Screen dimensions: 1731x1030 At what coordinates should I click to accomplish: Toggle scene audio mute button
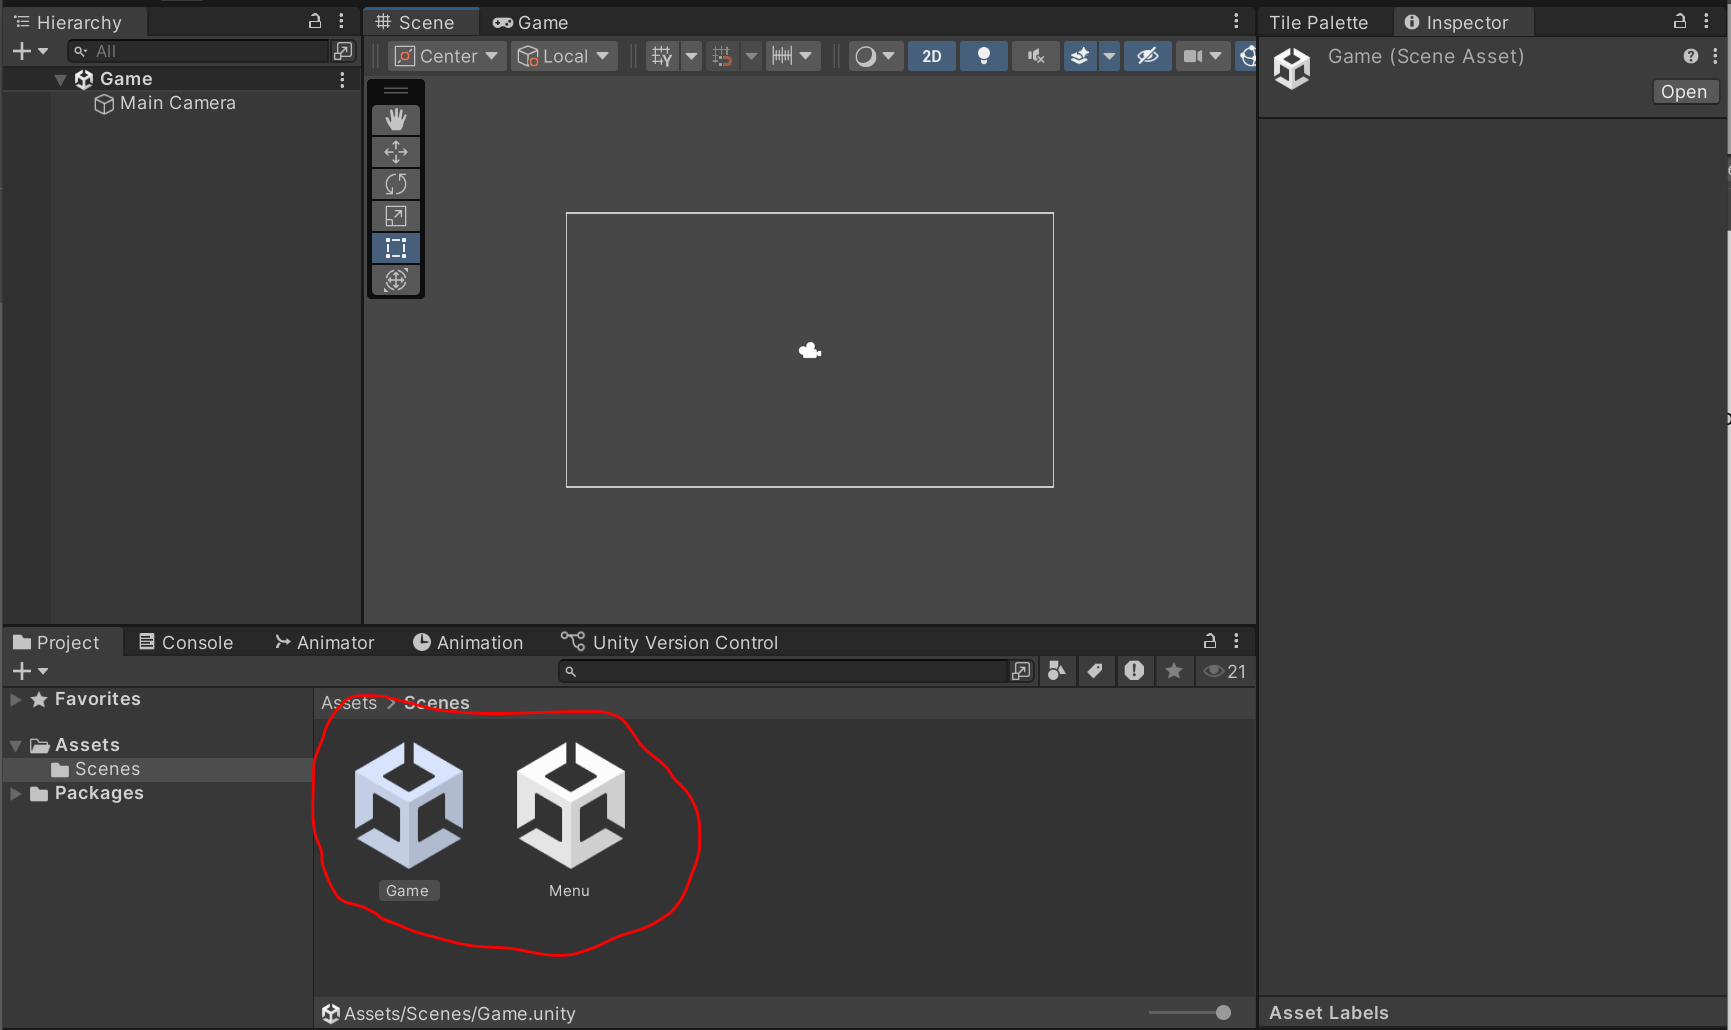[1035, 56]
